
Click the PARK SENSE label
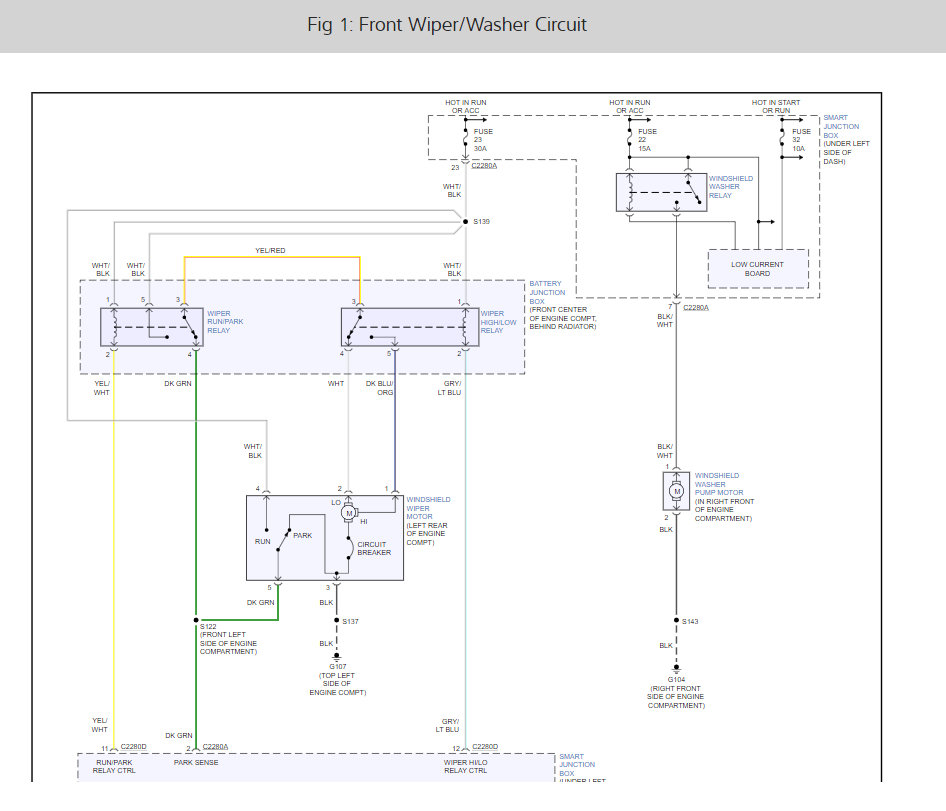[x=196, y=763]
